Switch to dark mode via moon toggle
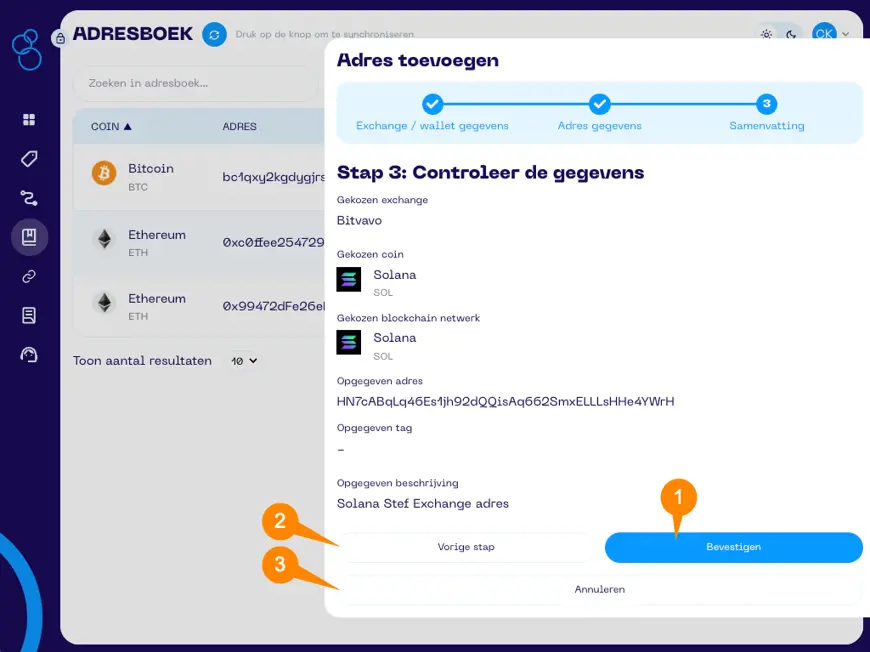The height and width of the screenshot is (652, 870). [791, 33]
